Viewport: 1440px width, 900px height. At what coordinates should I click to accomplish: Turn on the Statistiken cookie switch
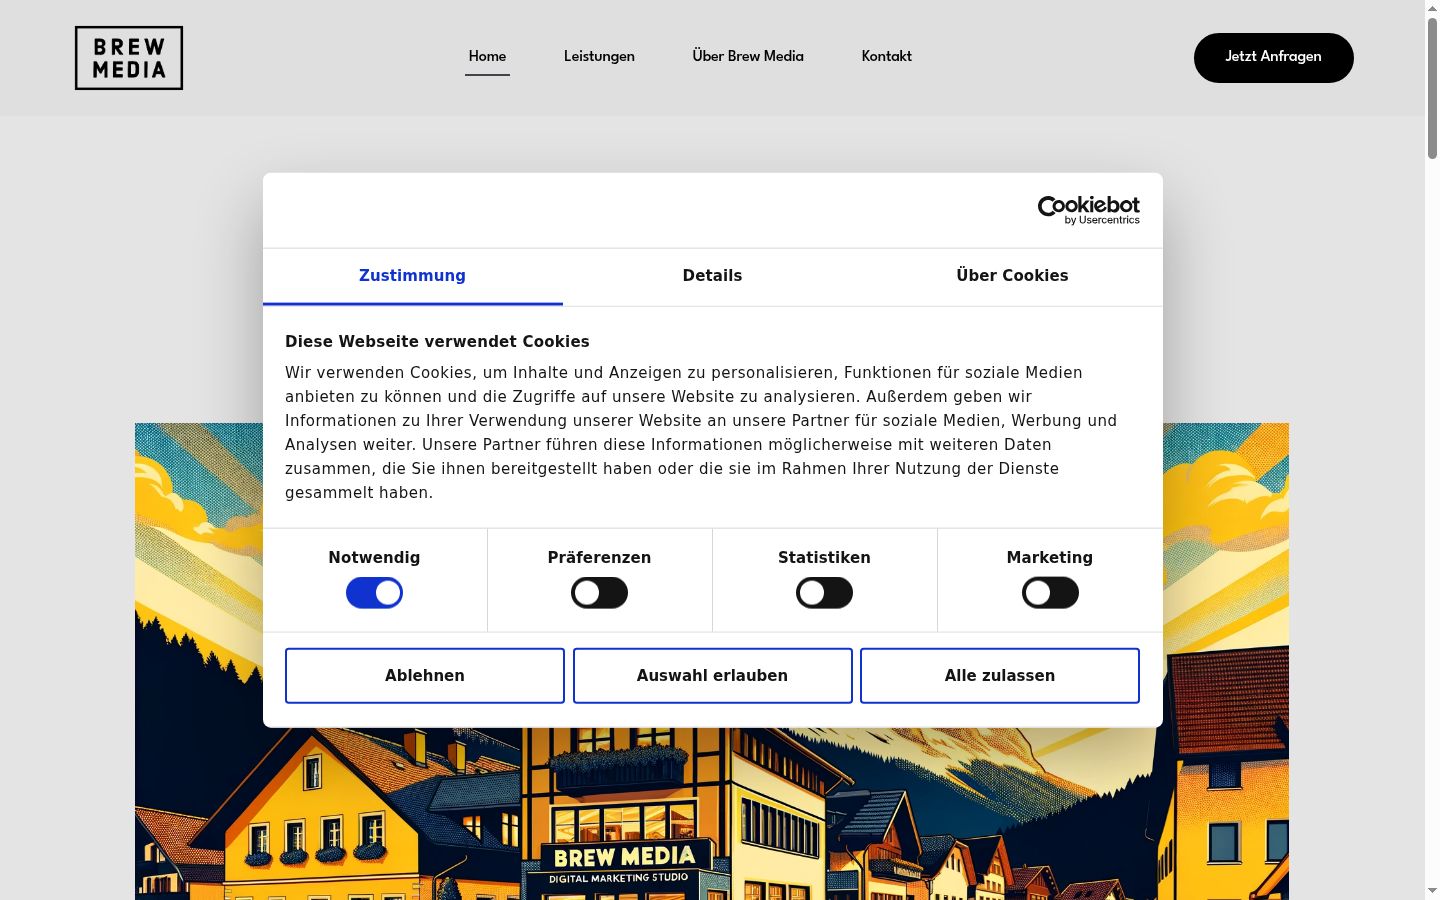coord(824,593)
